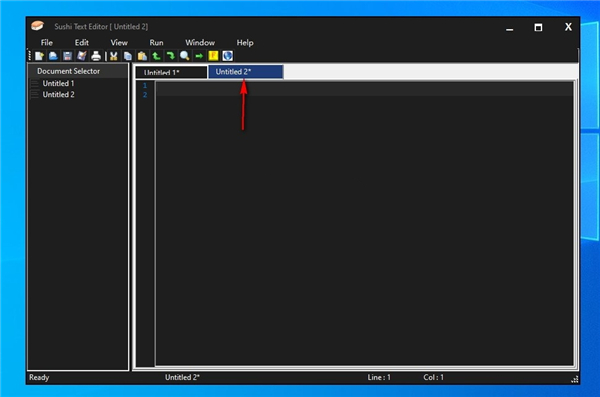Open the File menu
This screenshot has height=397, width=600.
[47, 42]
